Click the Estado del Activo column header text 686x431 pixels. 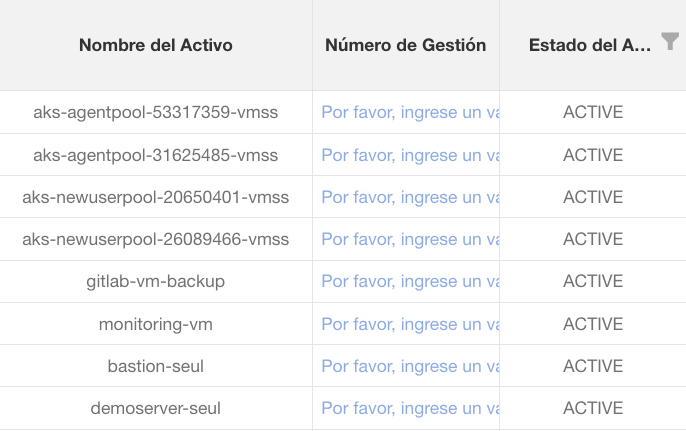(x=589, y=45)
